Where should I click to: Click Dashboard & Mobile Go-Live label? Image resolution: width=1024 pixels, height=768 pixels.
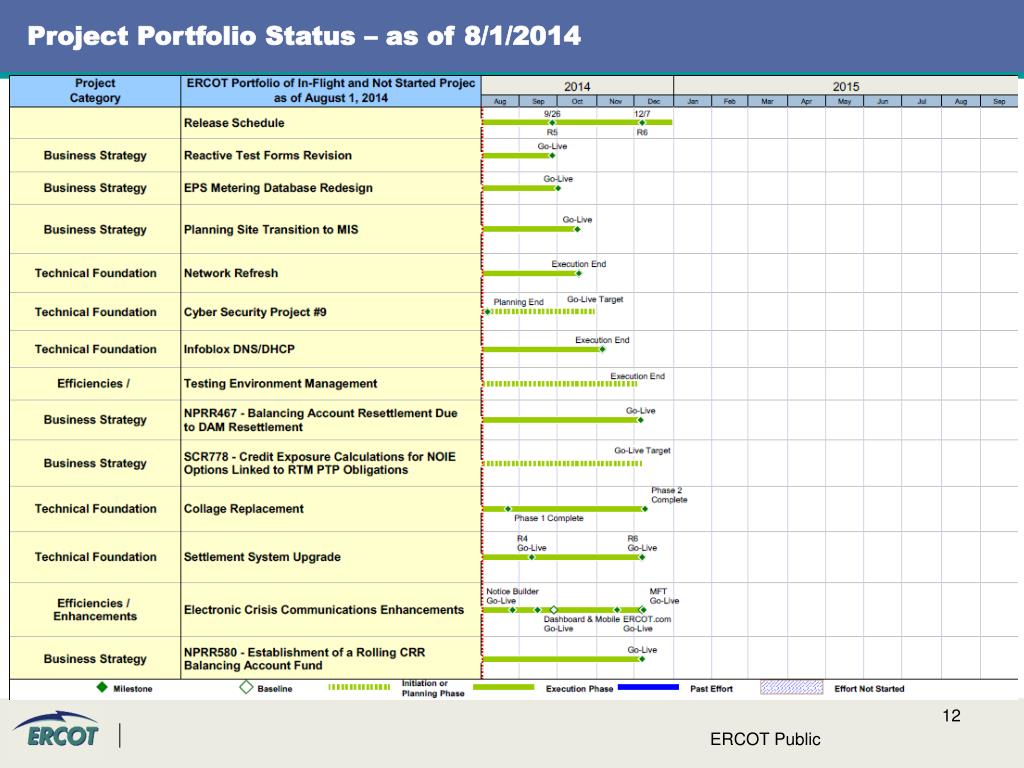(581, 624)
